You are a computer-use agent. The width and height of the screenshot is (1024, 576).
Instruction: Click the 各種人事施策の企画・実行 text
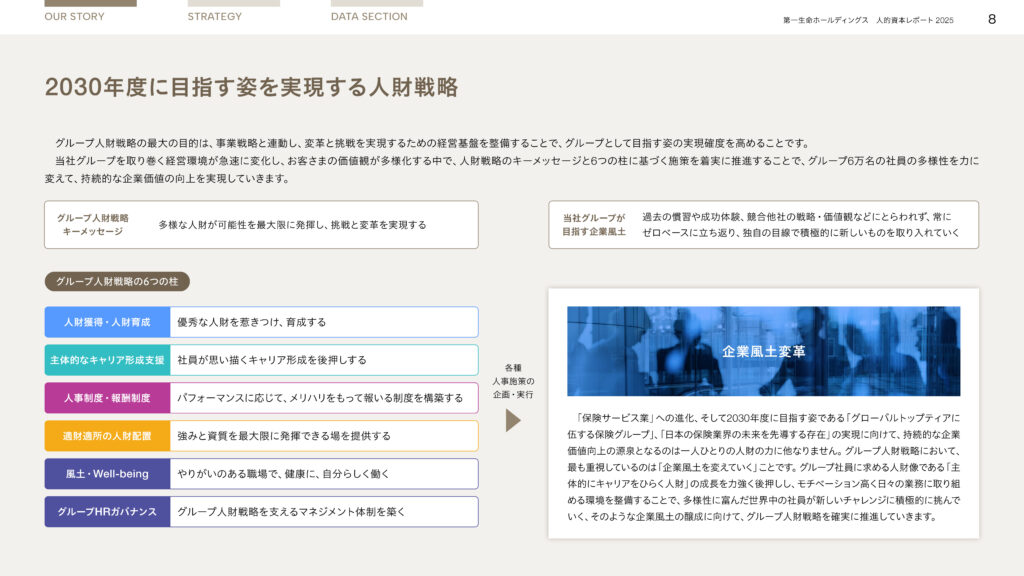point(513,381)
